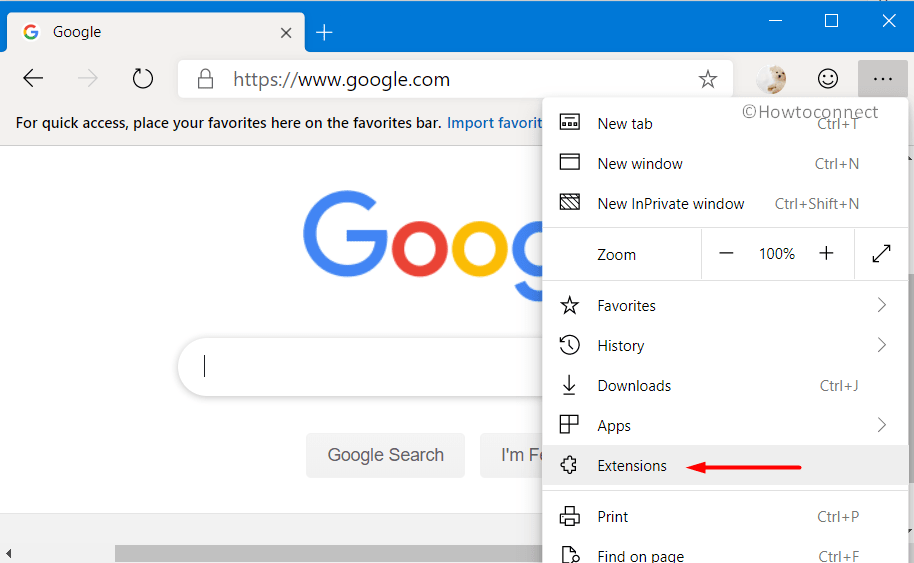Click the Downloads arrow icon
914x563 pixels.
[x=569, y=385]
